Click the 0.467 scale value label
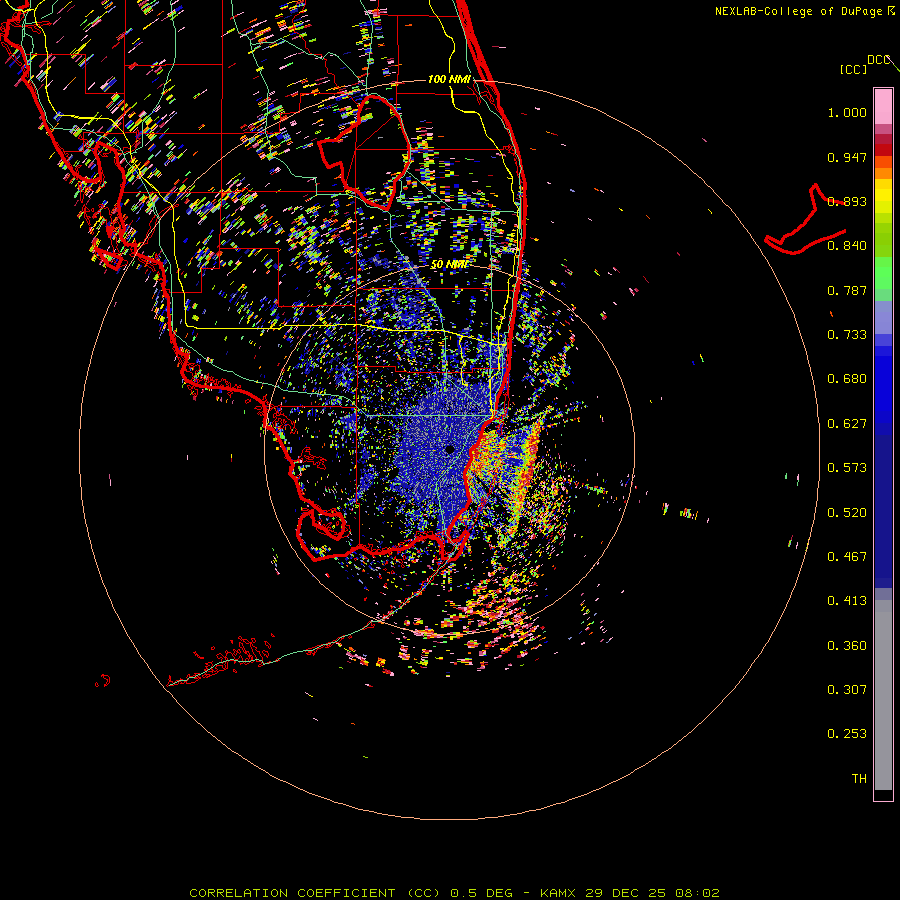Image resolution: width=900 pixels, height=900 pixels. [847, 557]
